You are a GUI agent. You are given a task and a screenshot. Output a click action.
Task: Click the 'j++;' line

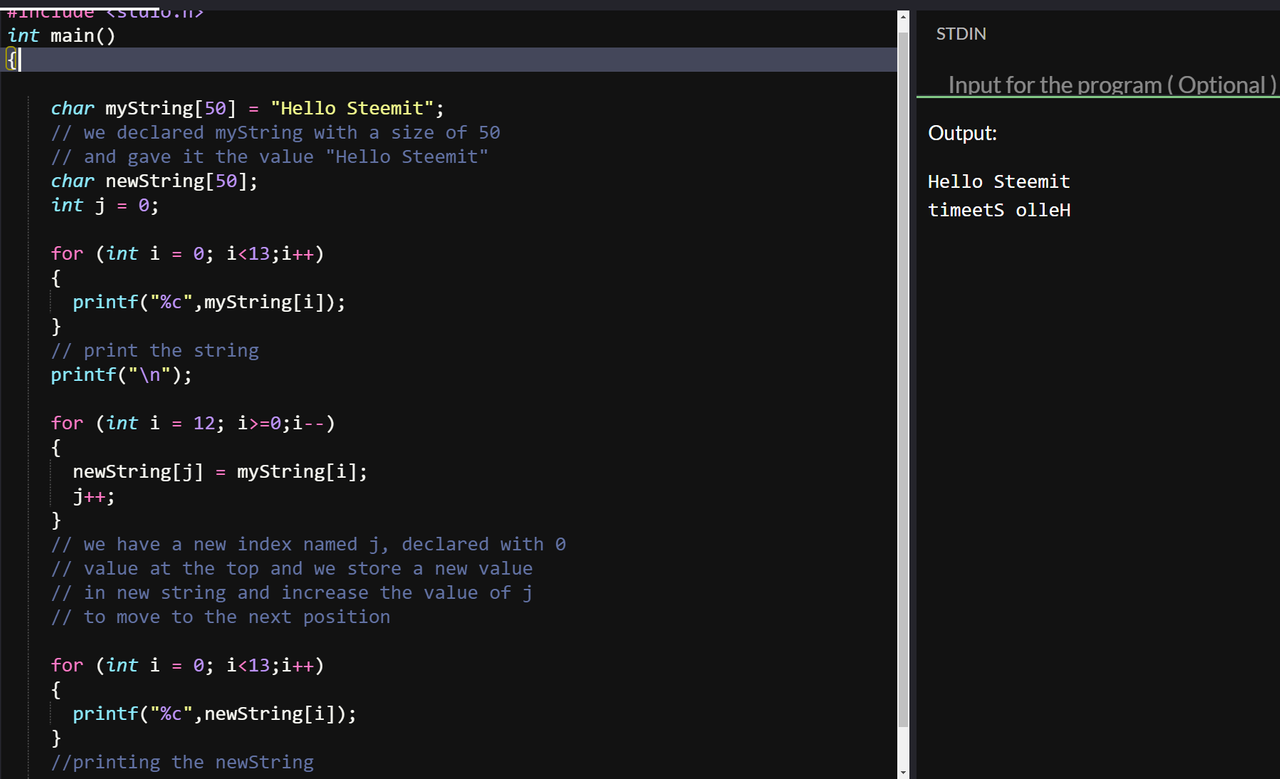(x=94, y=496)
